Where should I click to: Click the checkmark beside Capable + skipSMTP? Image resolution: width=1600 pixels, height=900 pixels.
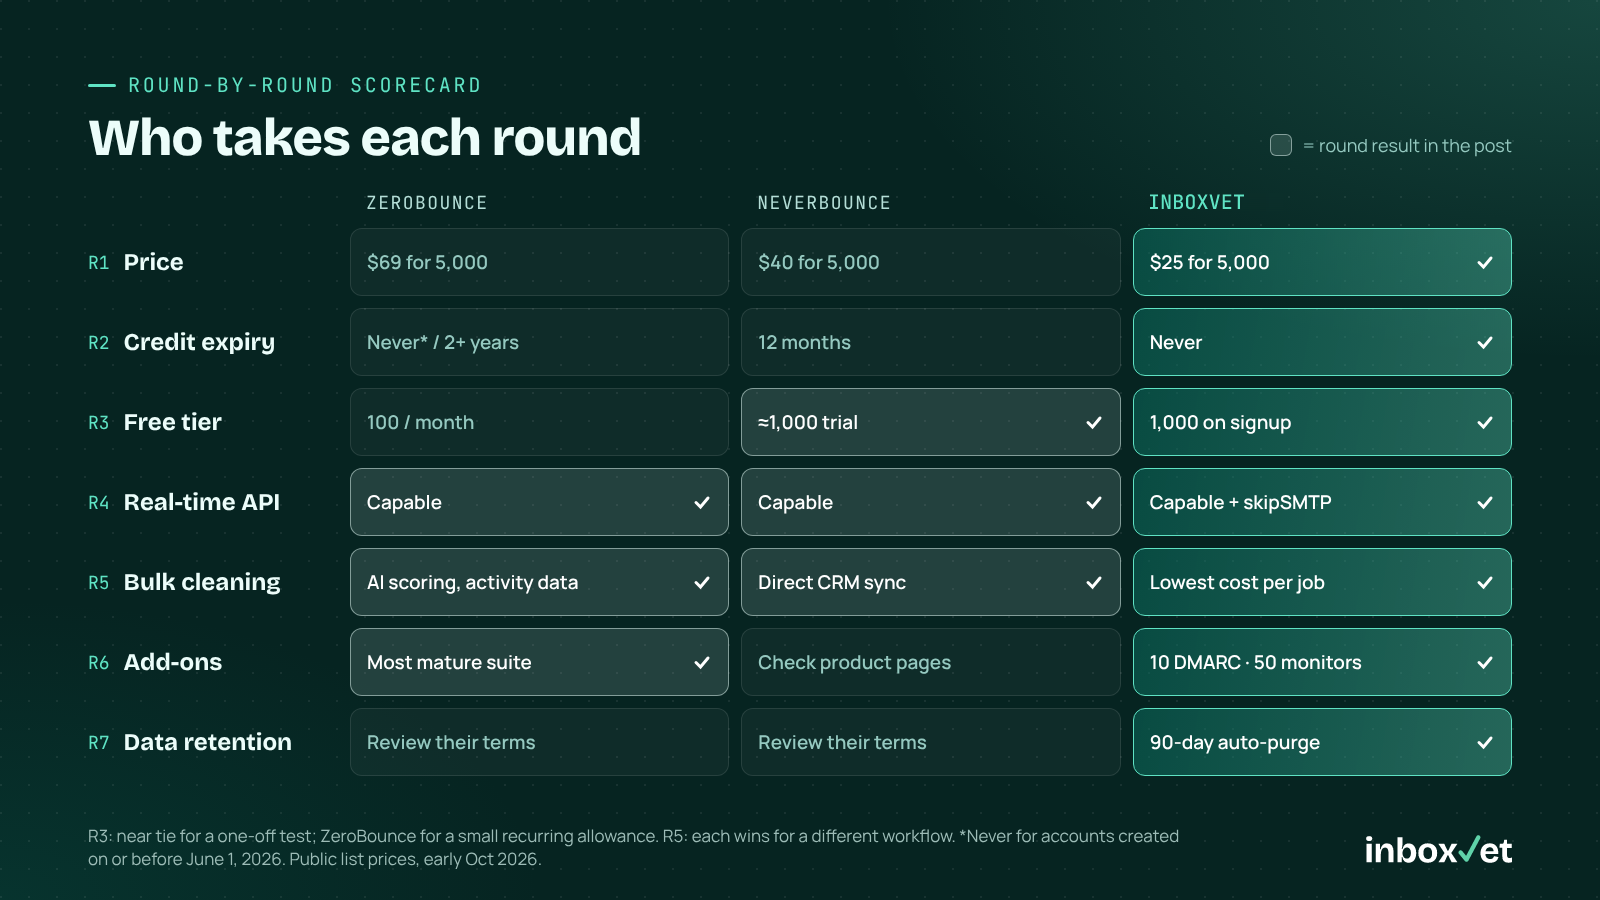coord(1485,503)
